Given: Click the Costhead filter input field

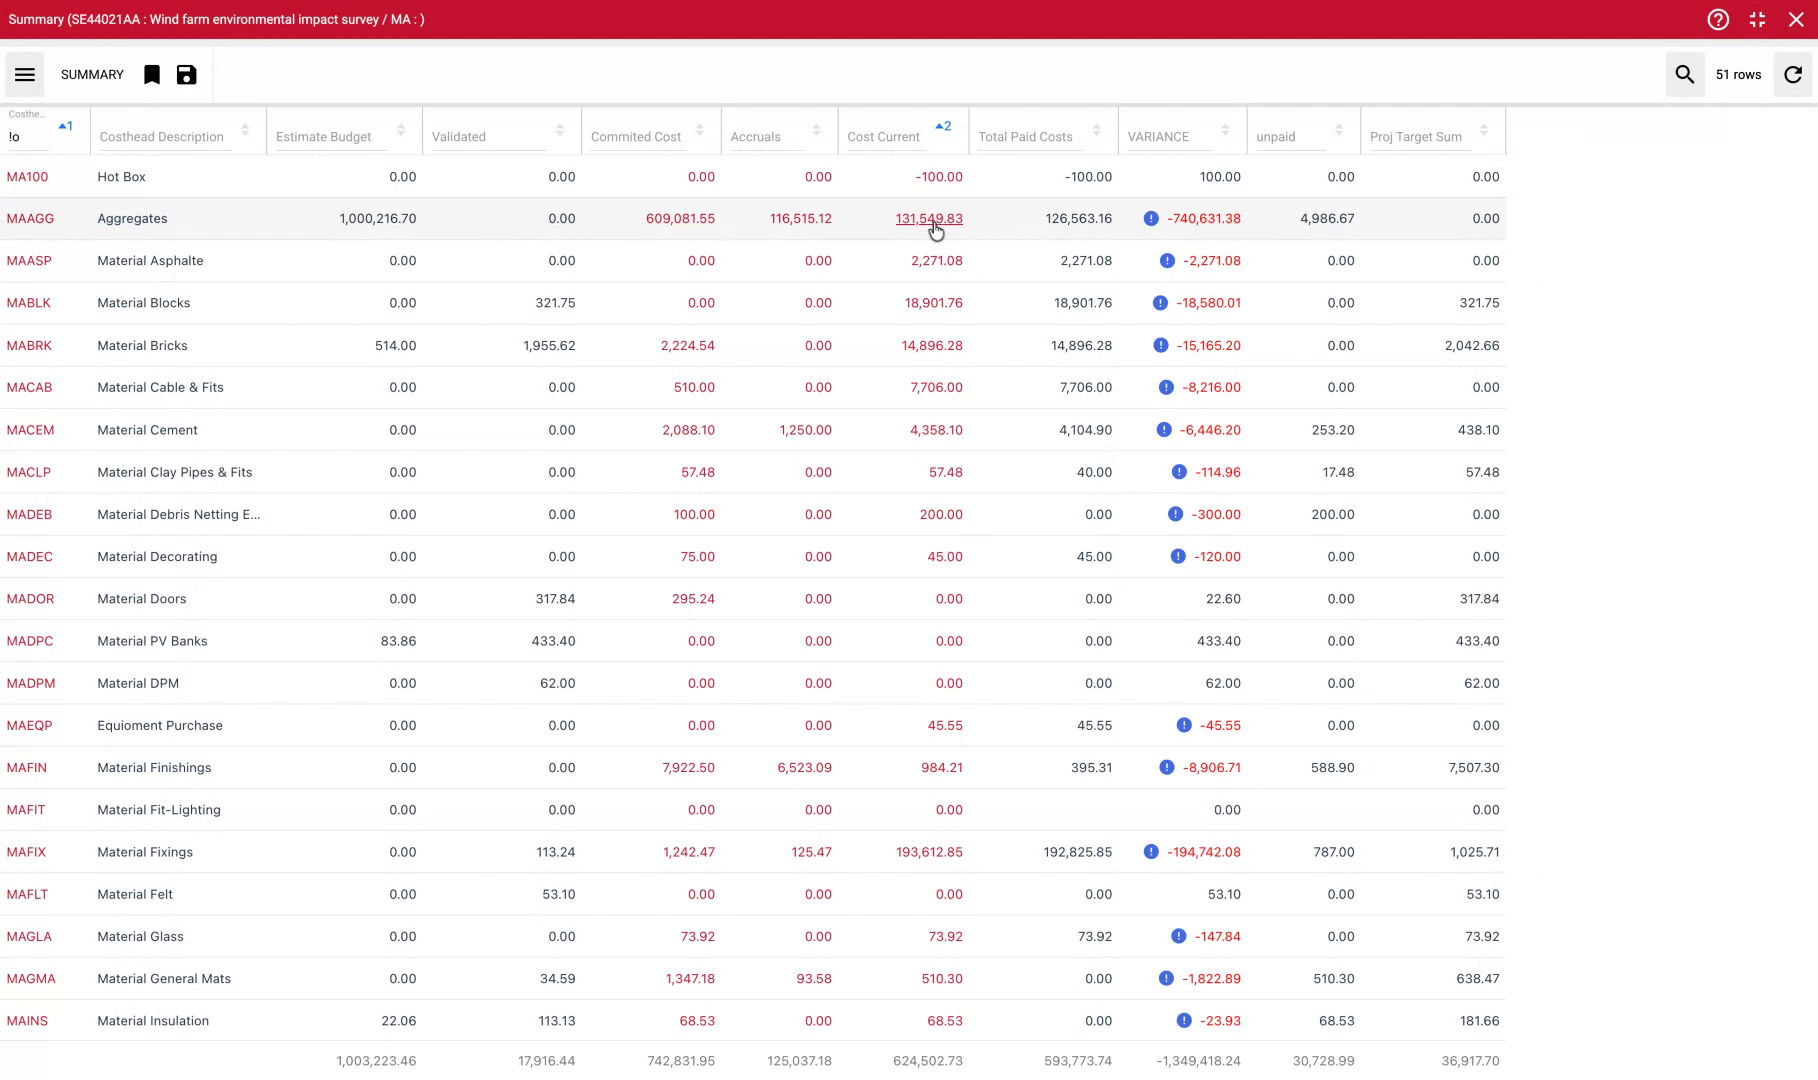Looking at the screenshot, I should pyautogui.click(x=28, y=137).
